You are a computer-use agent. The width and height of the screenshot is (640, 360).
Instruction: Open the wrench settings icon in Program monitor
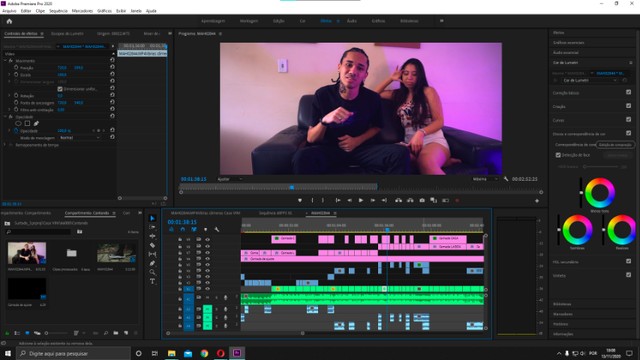[506, 179]
